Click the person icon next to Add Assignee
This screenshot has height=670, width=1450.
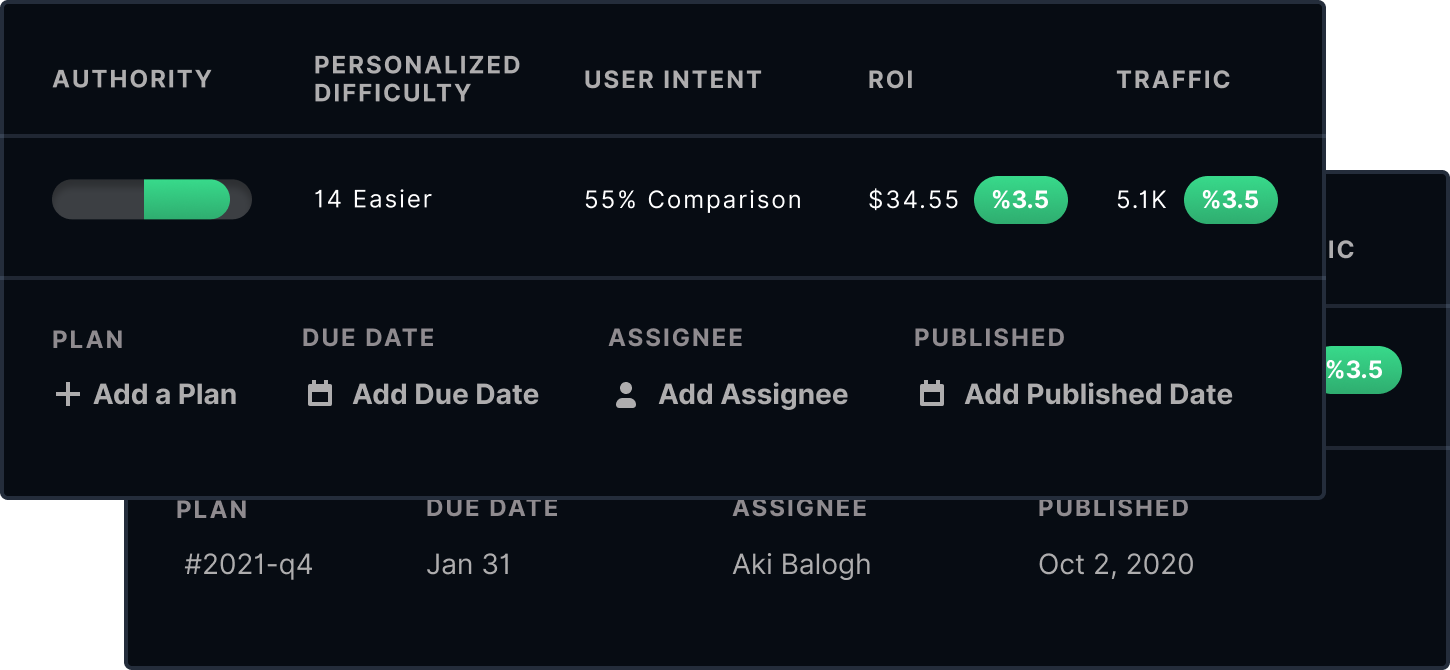[626, 395]
